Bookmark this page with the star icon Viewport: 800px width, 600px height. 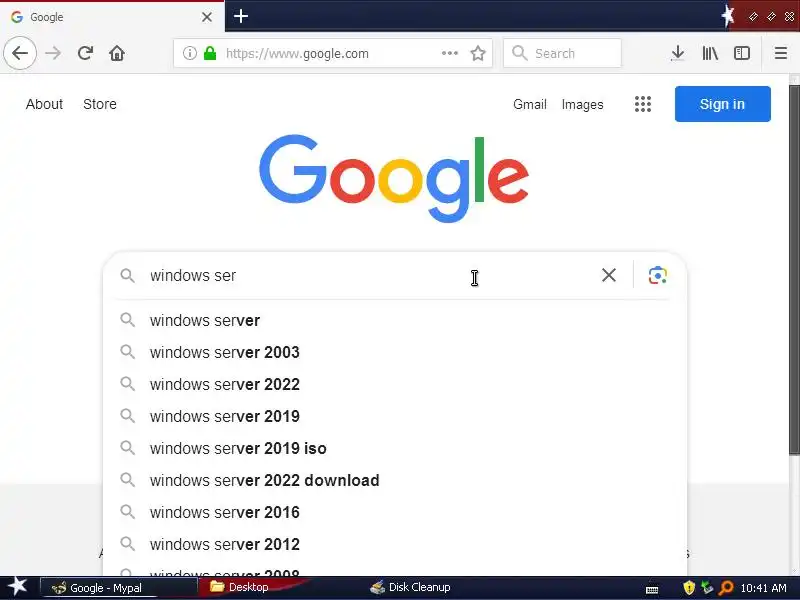coord(478,53)
